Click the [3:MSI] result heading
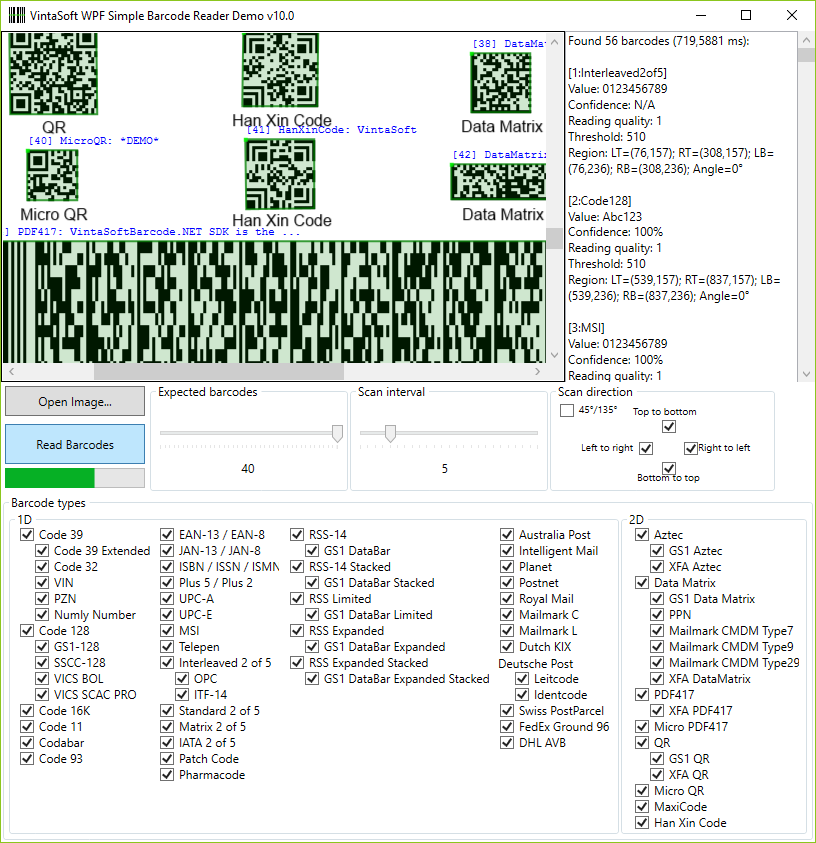The image size is (816, 843). 586,327
